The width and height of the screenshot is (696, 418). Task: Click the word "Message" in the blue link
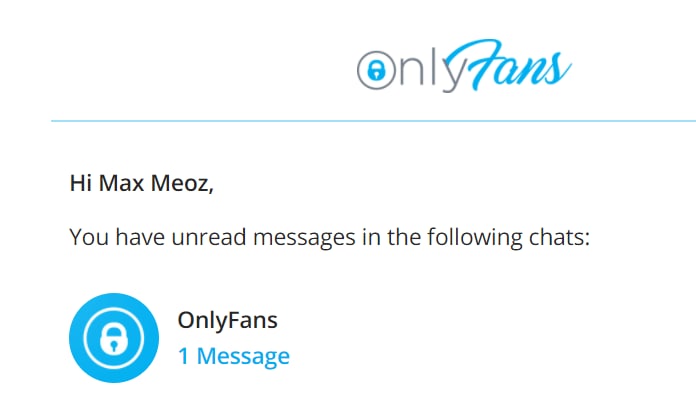(x=243, y=356)
